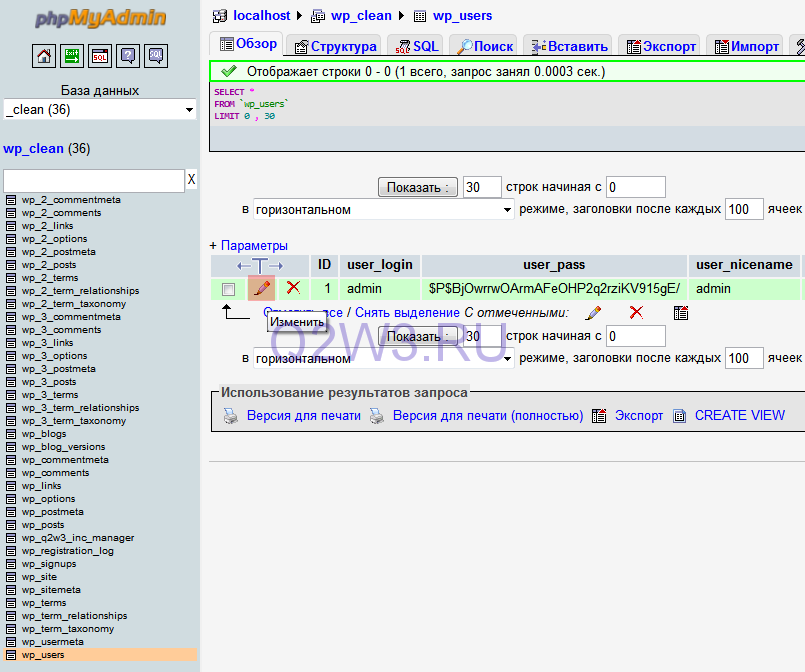Open the upper 'горизонтальном' display mode dropdown
The height and width of the screenshot is (672, 805).
pyautogui.click(x=384, y=209)
